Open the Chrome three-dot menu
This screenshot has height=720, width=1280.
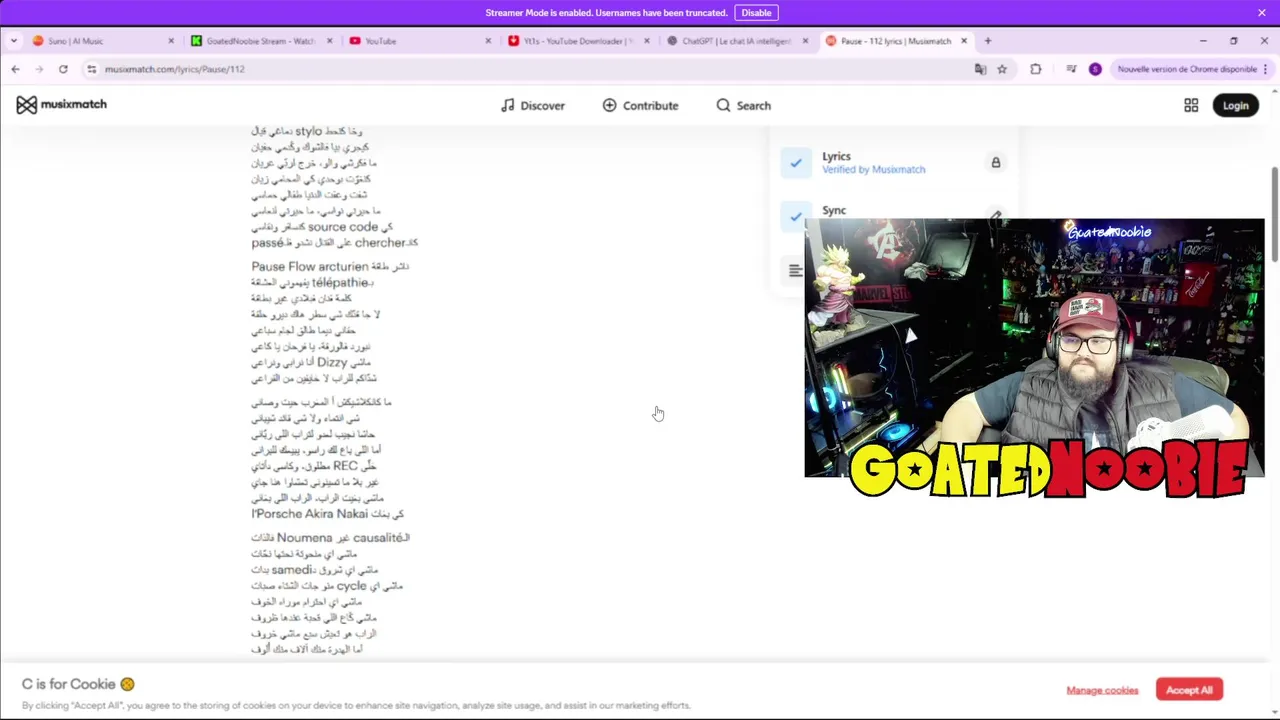coord(1266,69)
